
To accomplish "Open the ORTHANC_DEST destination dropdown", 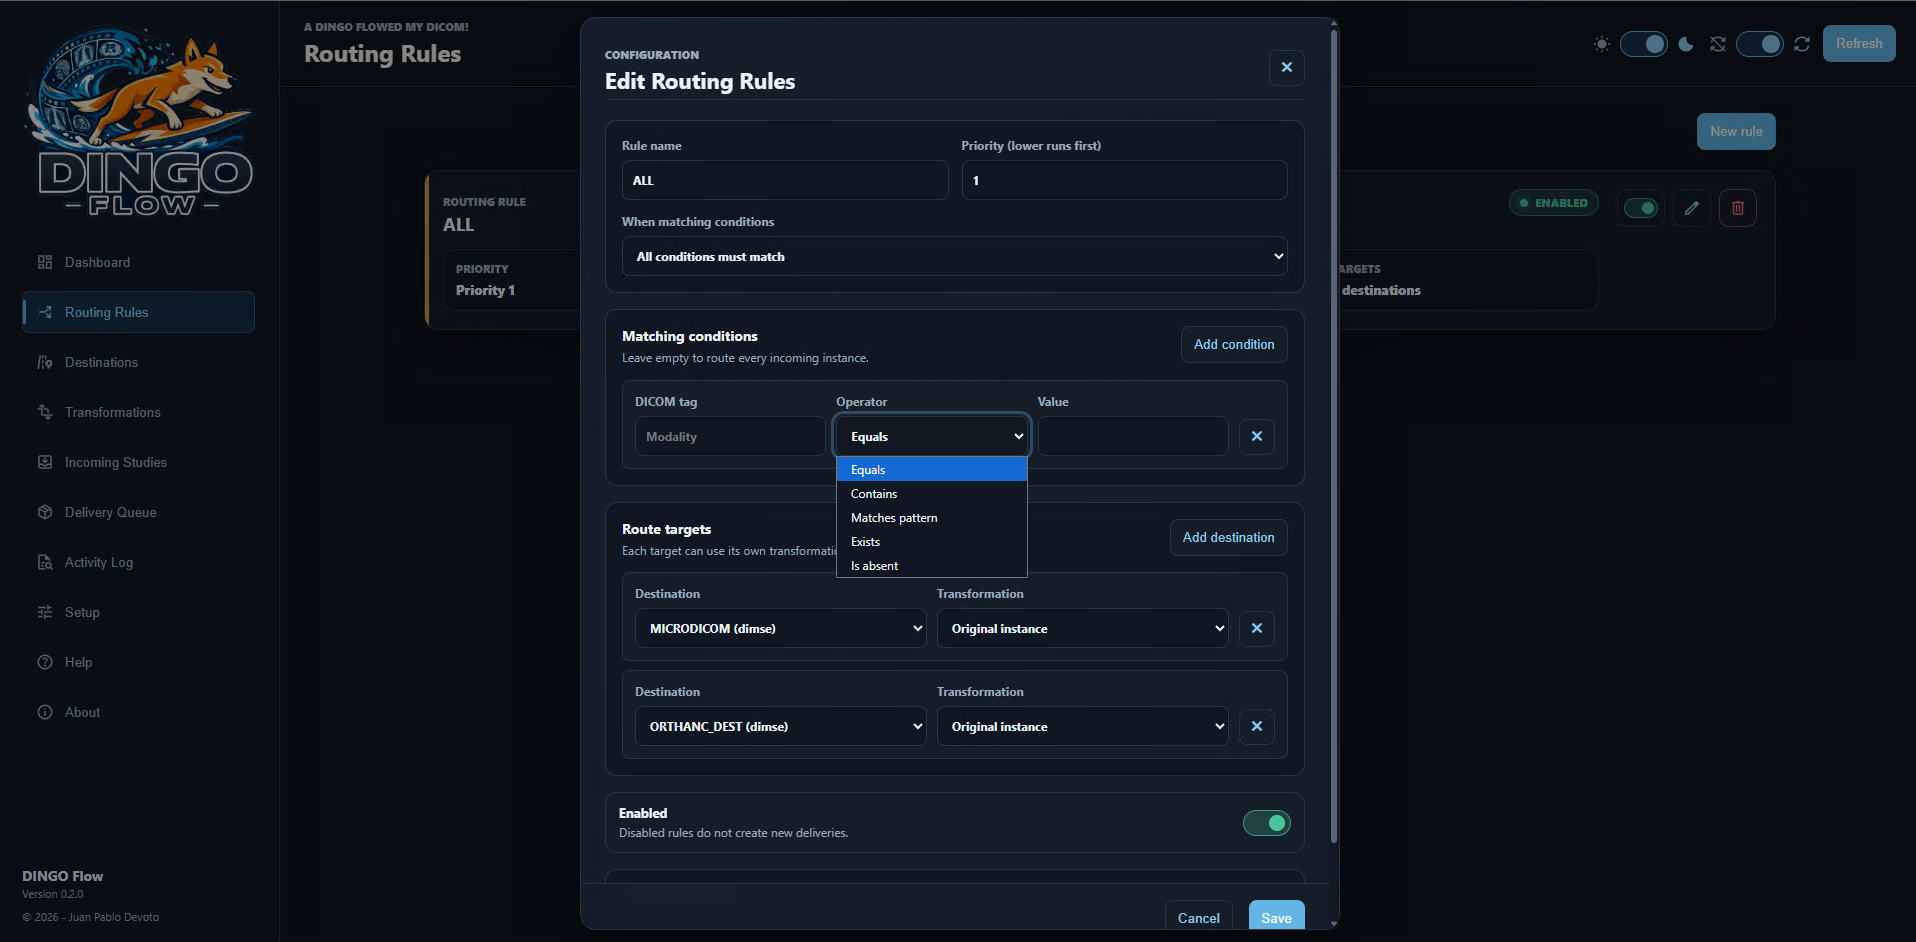I will (780, 726).
